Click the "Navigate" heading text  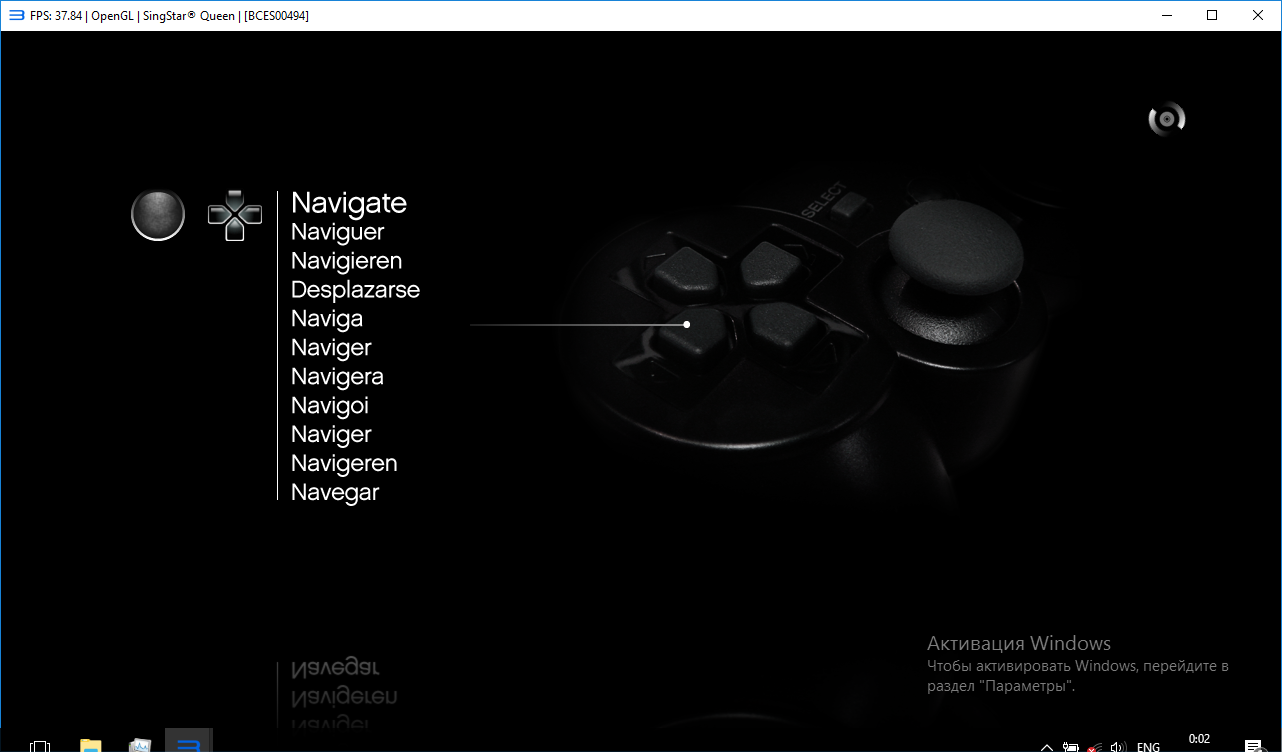pos(348,203)
